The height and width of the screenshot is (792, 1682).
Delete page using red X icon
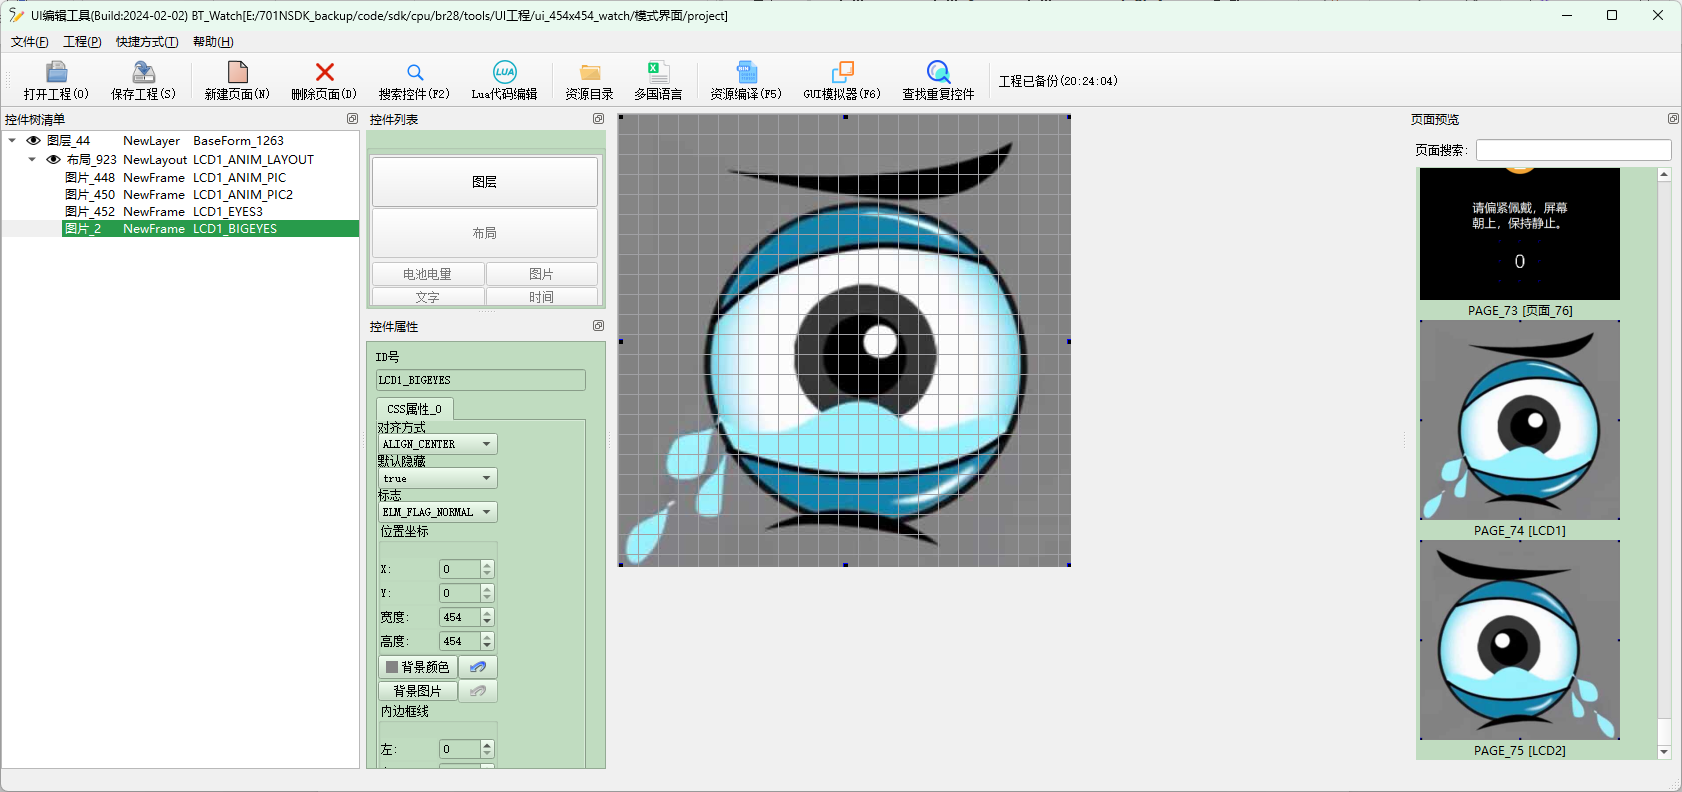click(x=324, y=80)
